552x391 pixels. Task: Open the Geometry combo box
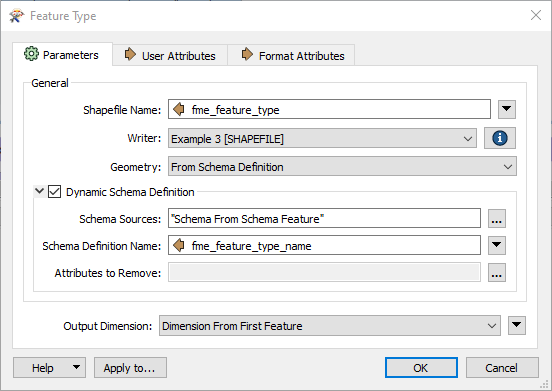click(342, 166)
